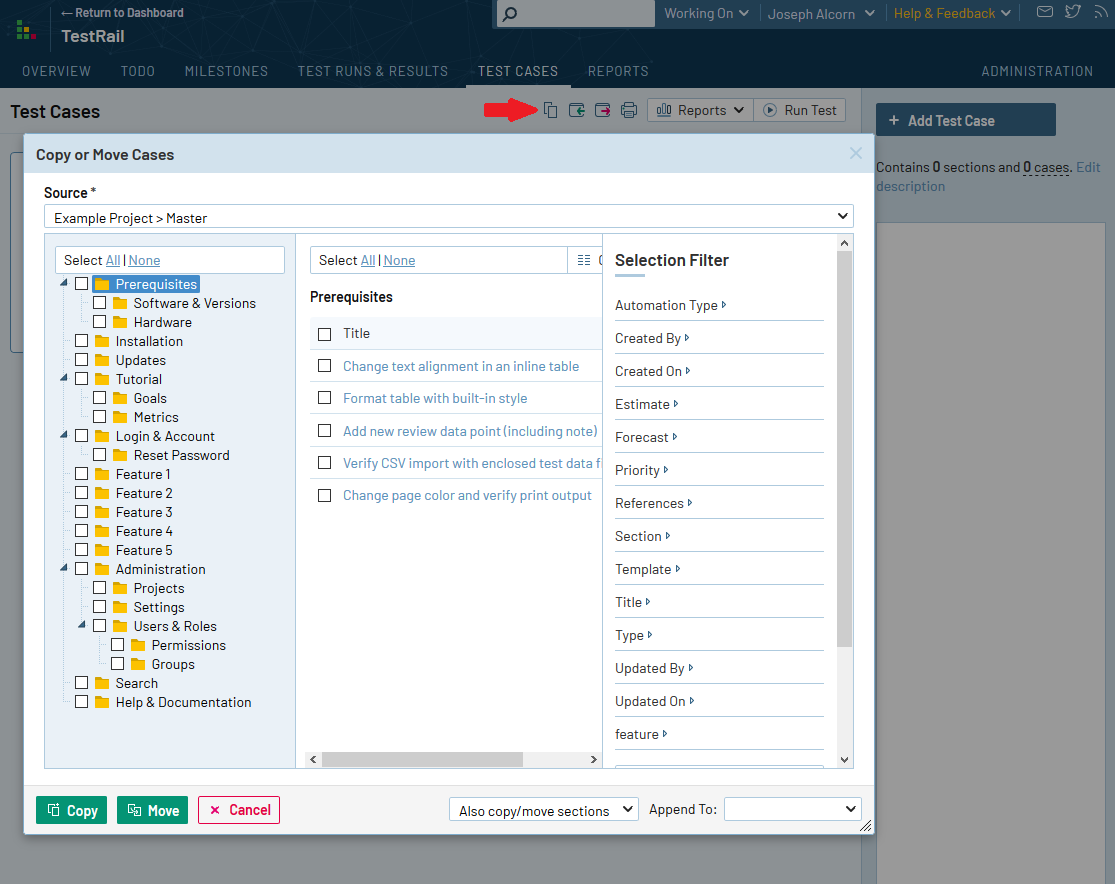Viewport: 1115px width, 884px height.
Task: Expand the Automation Type filter
Action: [671, 305]
